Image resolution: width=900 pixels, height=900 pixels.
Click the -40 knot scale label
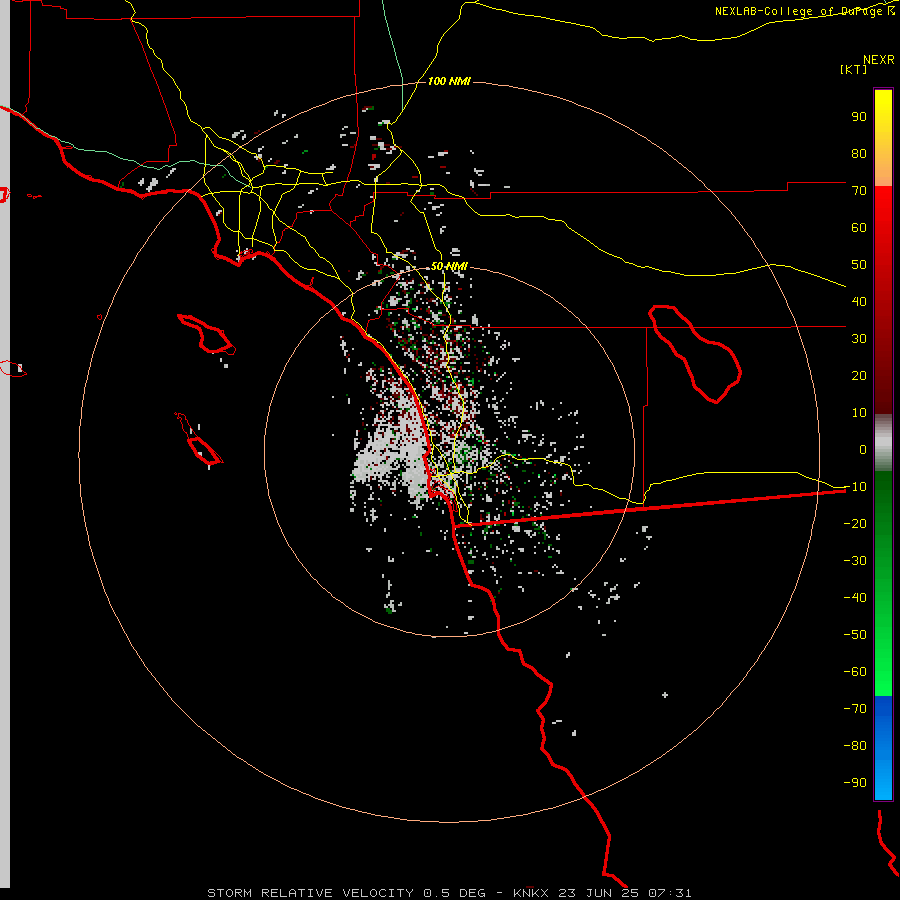855,598
